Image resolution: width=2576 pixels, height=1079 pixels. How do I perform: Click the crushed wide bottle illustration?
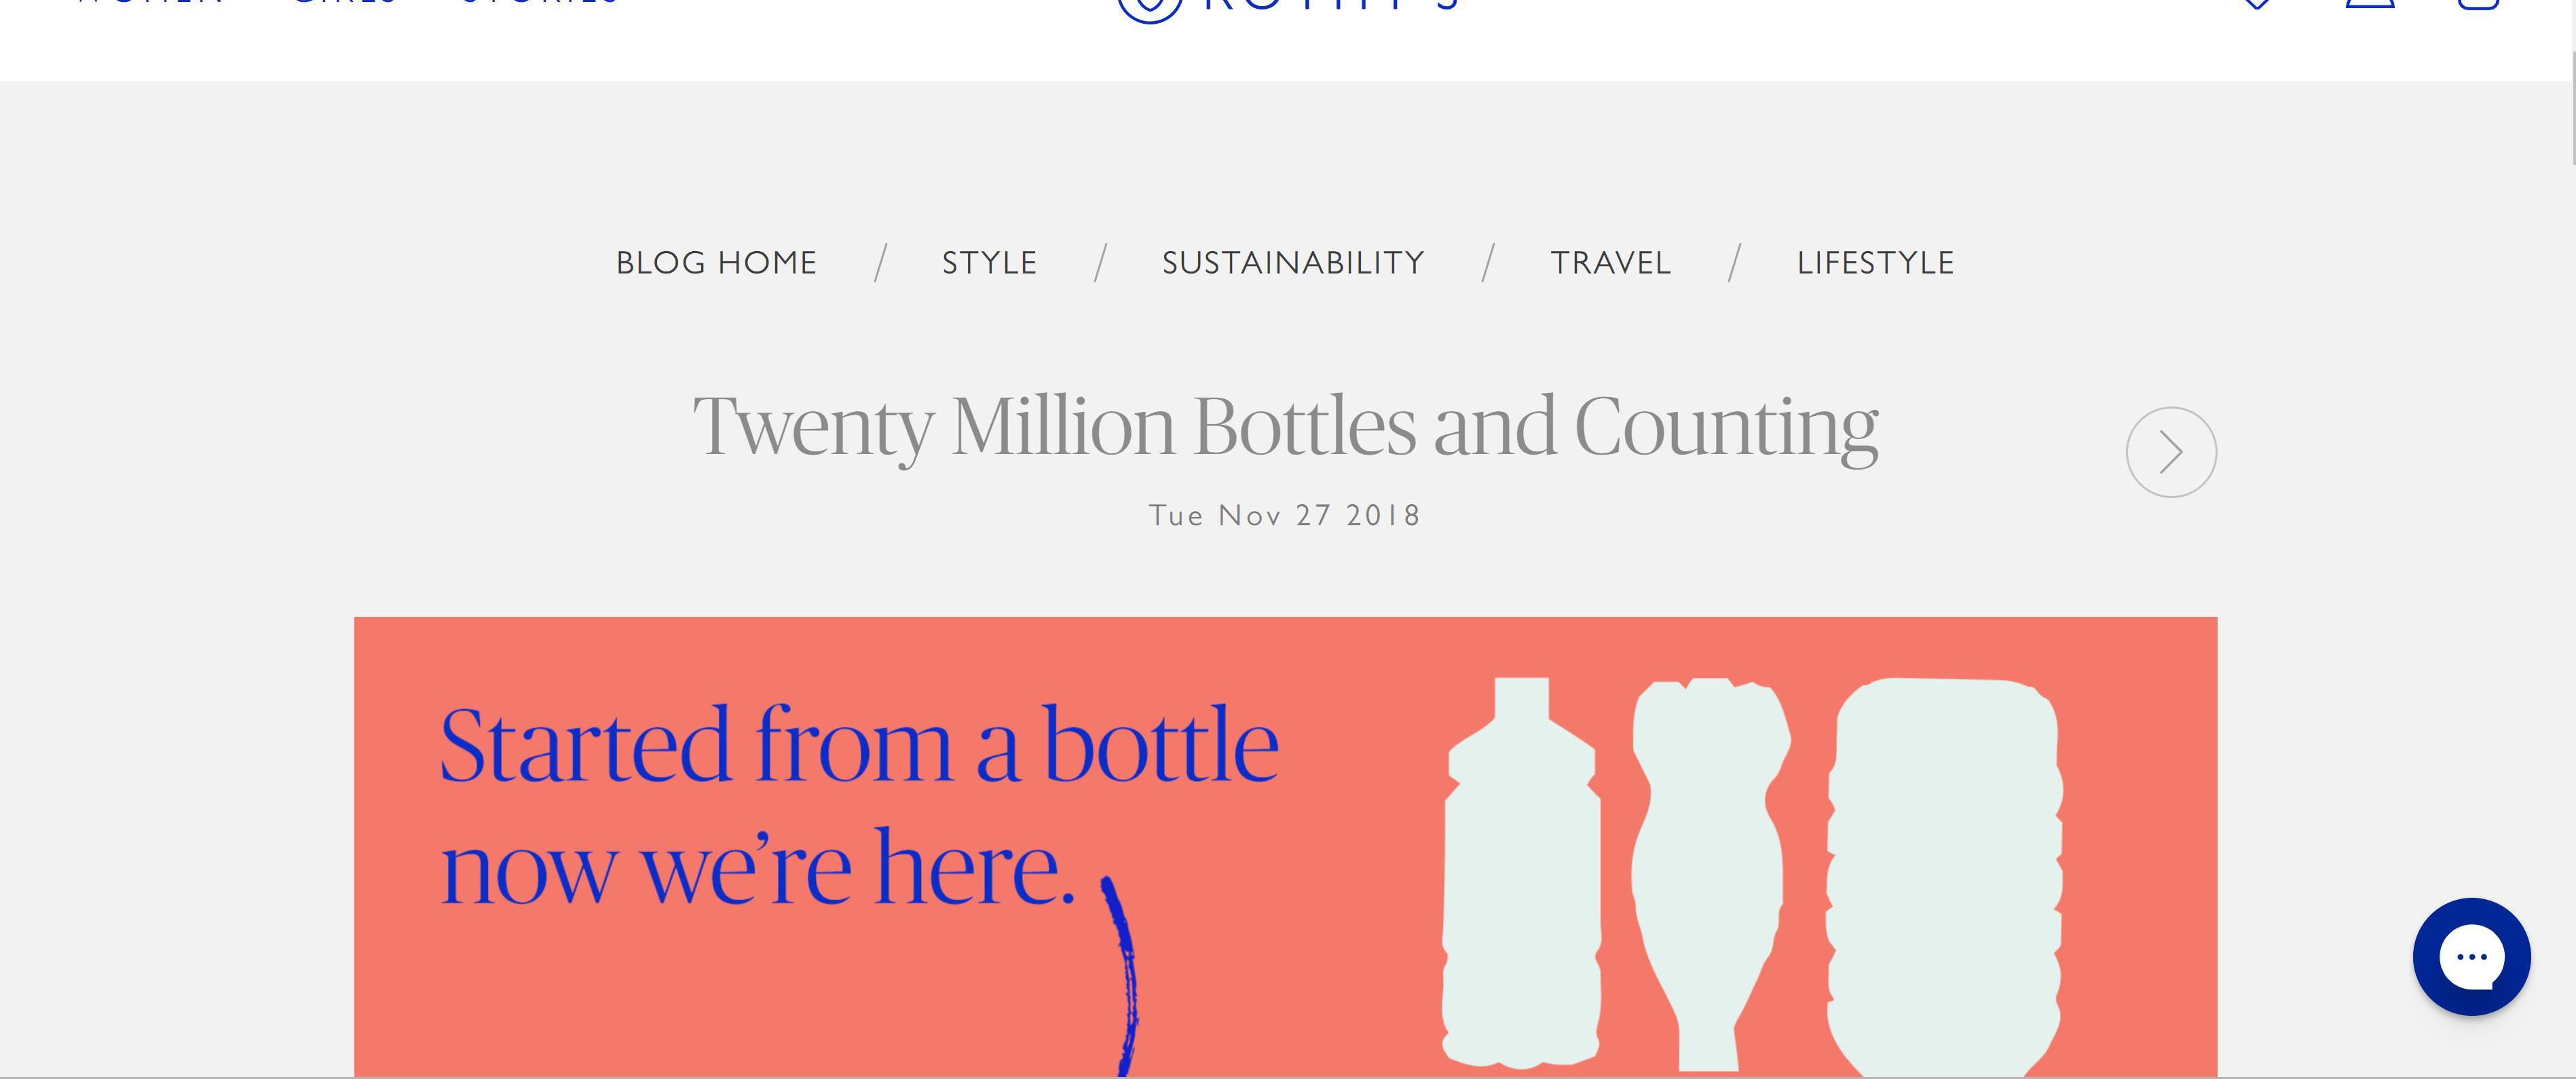coord(1944,877)
